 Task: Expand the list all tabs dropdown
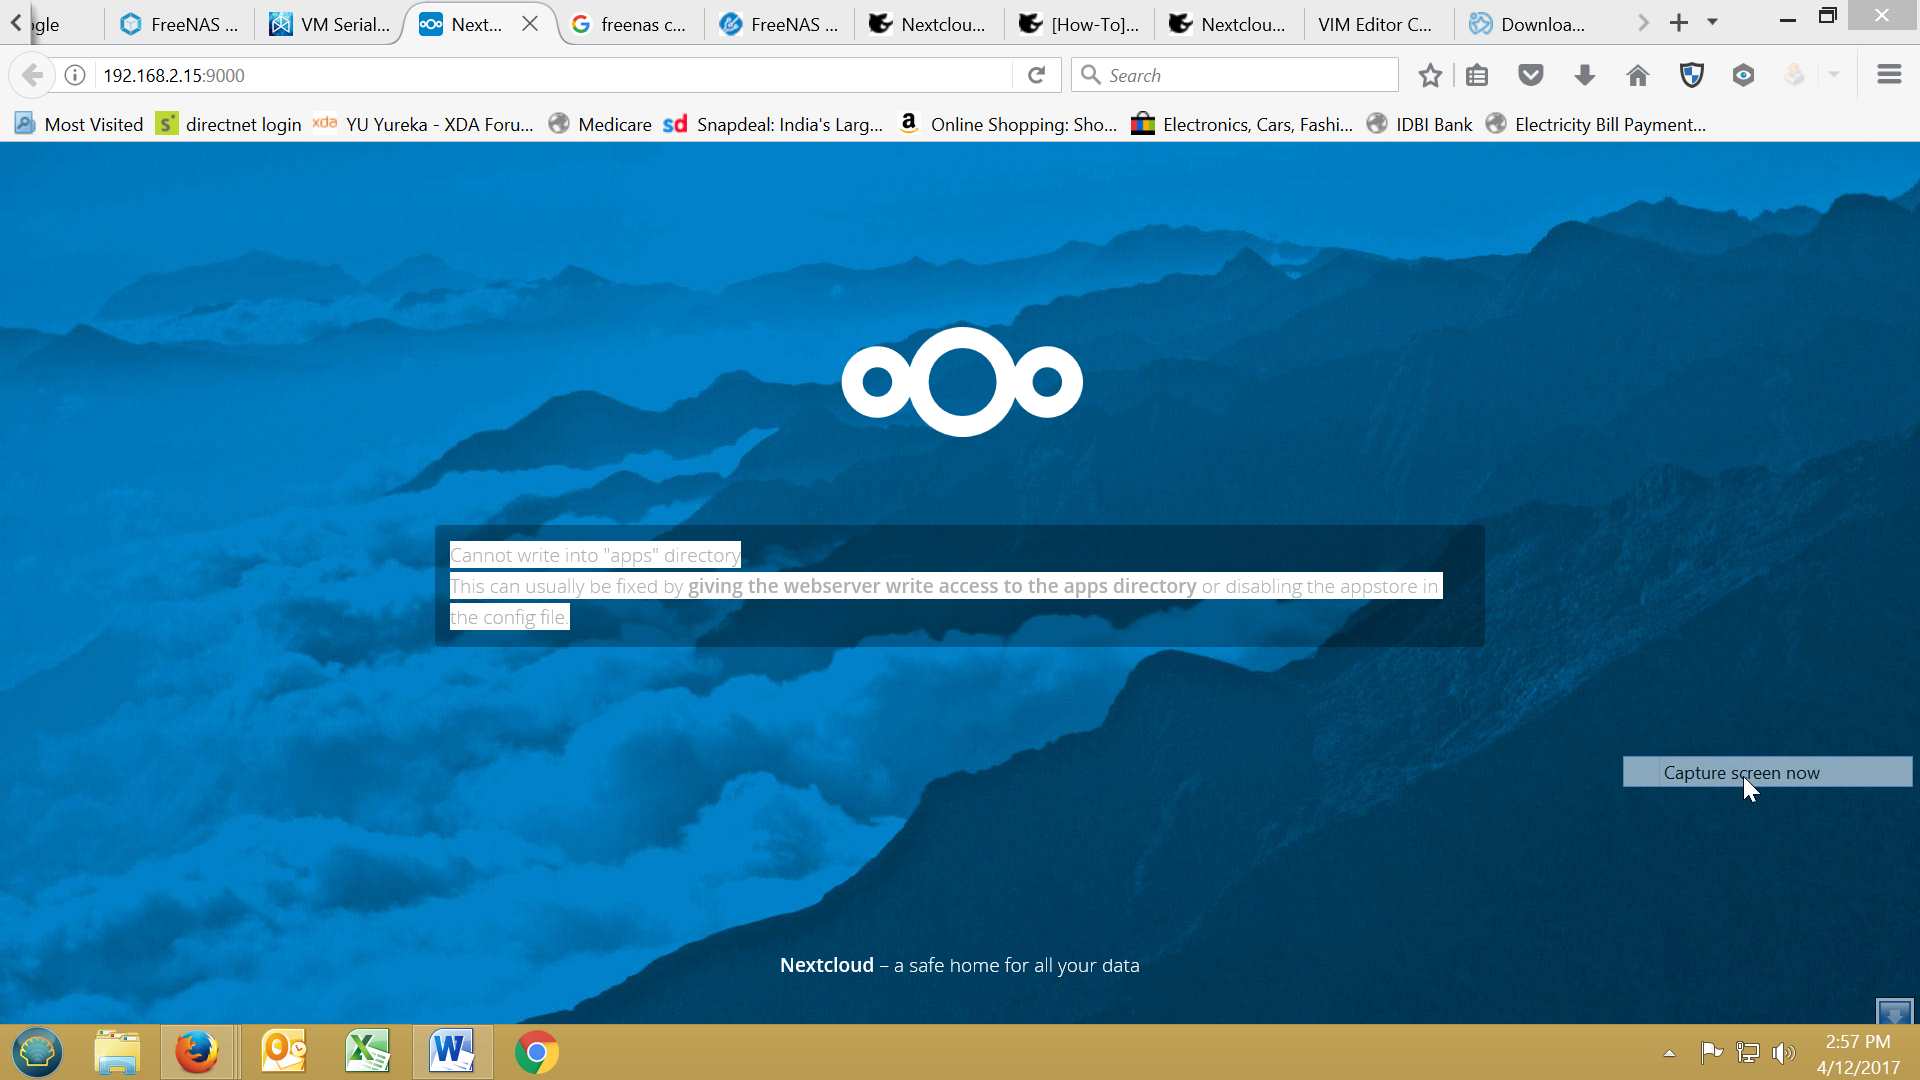click(x=1713, y=22)
